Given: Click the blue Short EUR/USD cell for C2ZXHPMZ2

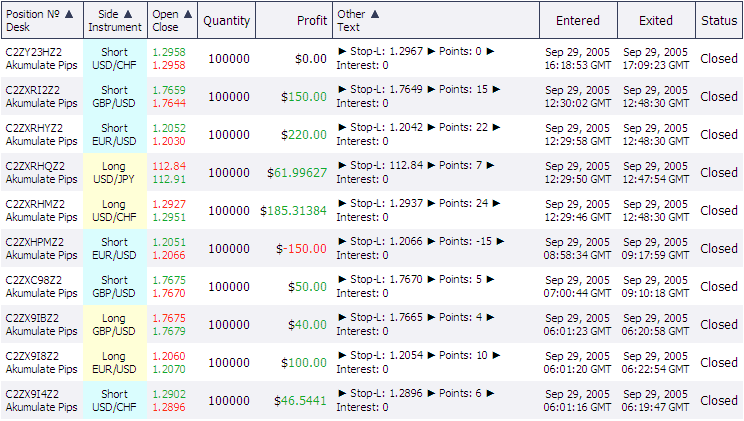Looking at the screenshot, I should [115, 248].
